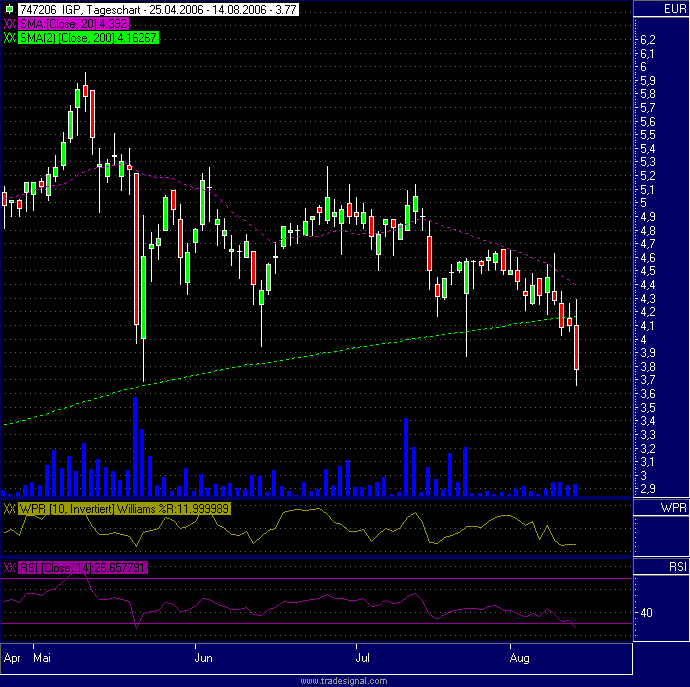Click the '4,7' price axis label

(x=648, y=243)
